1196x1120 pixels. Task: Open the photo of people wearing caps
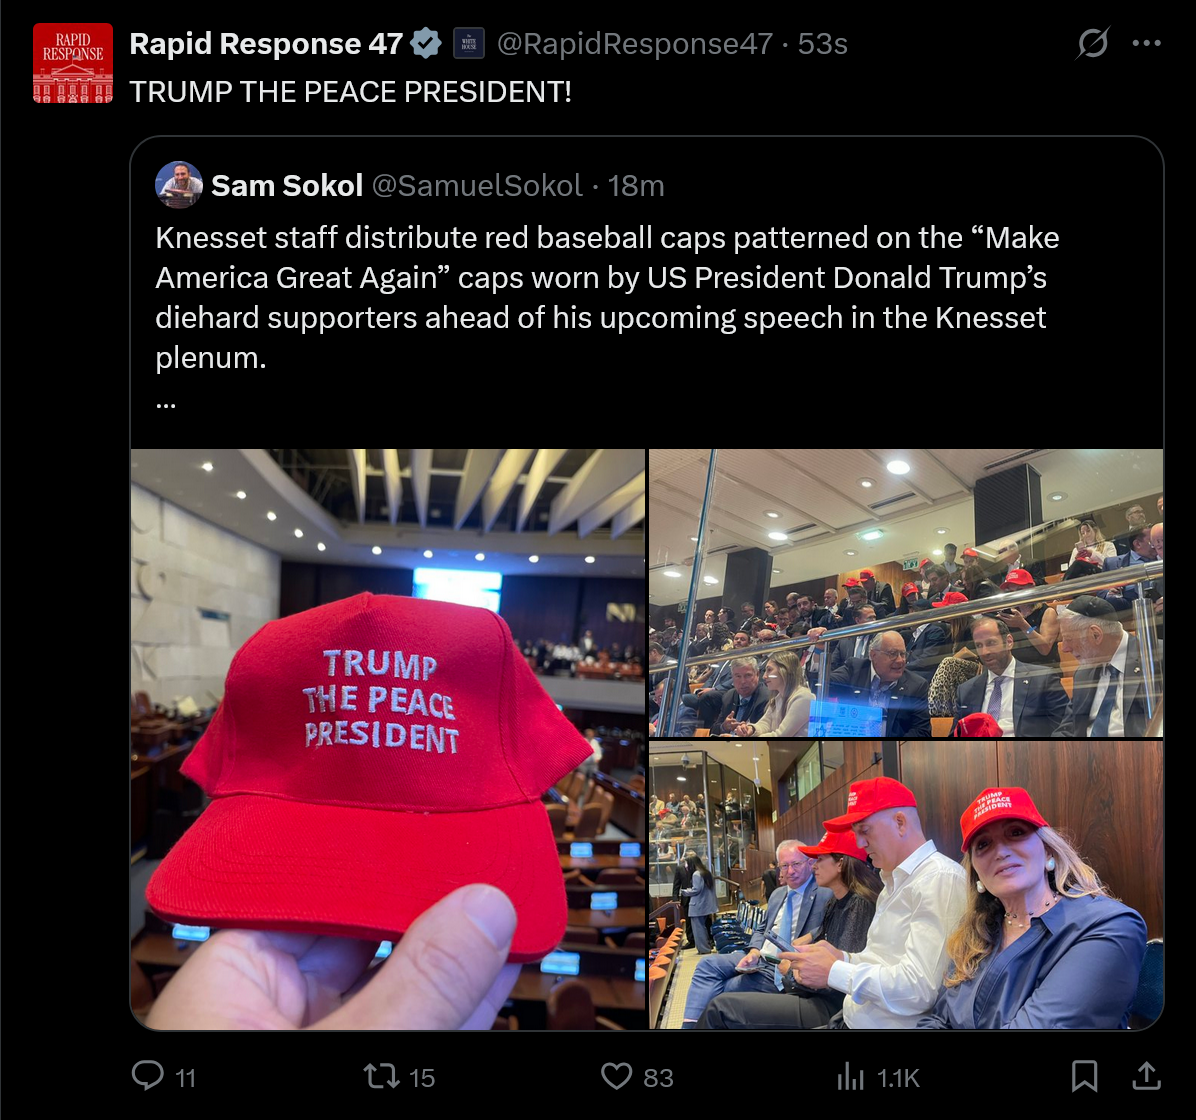tap(906, 885)
